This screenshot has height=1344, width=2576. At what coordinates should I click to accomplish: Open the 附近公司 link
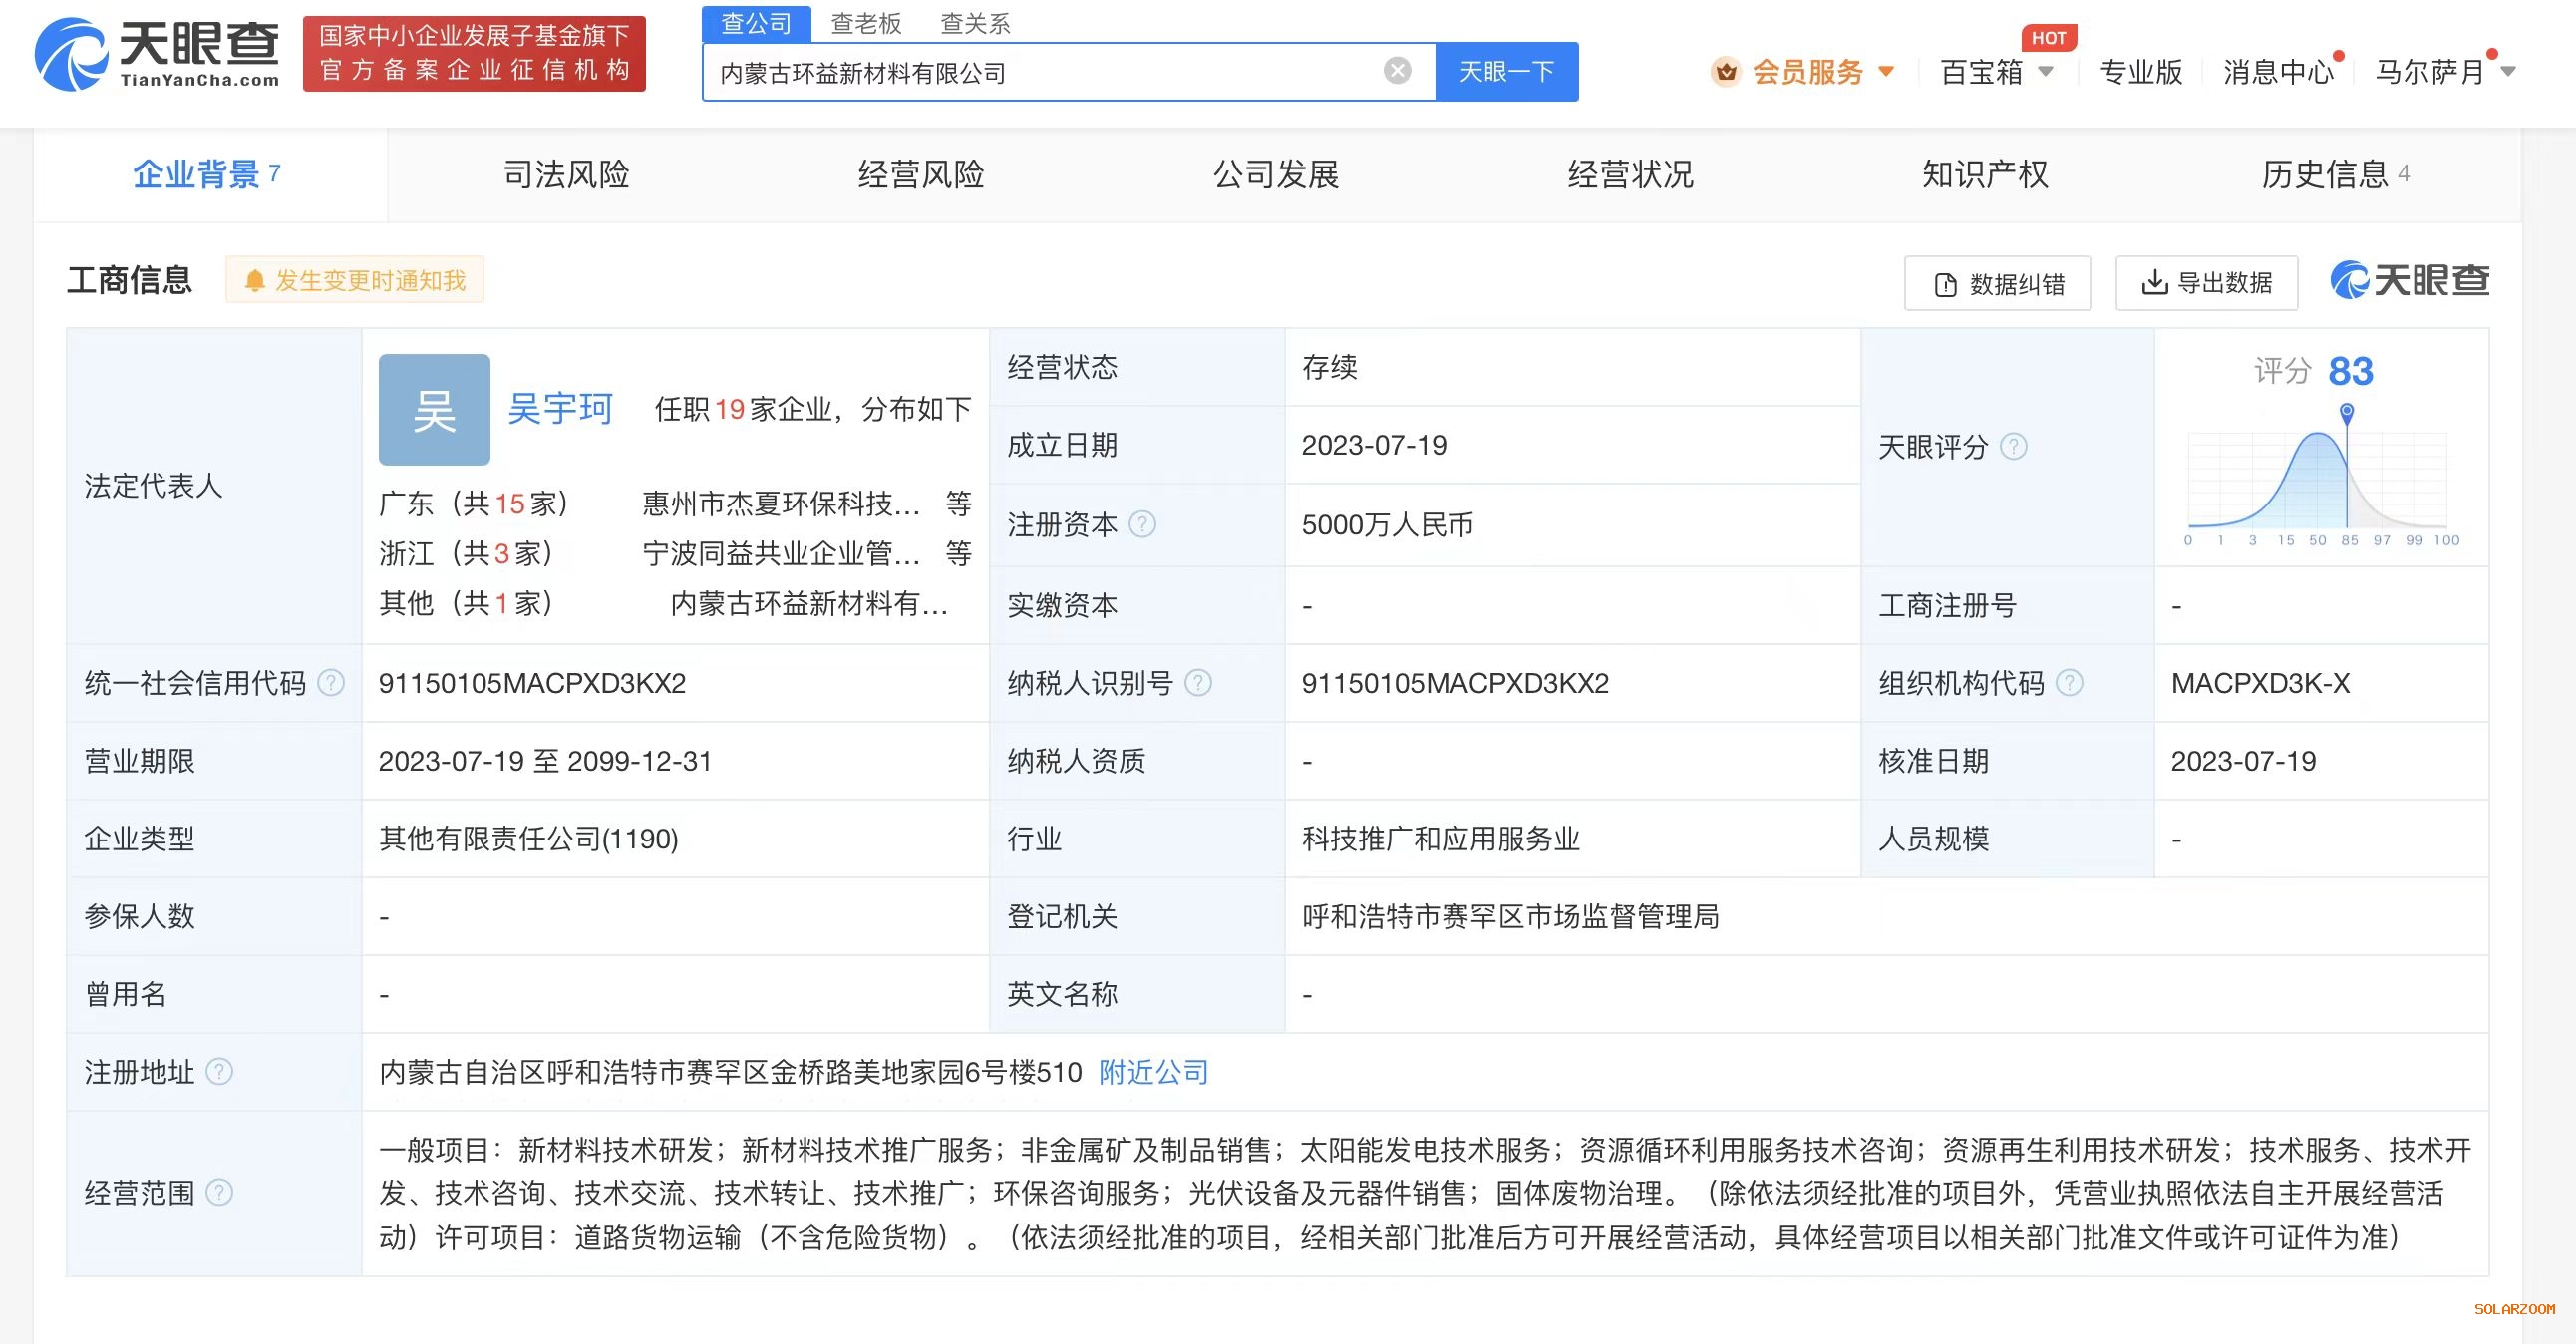point(1153,1072)
